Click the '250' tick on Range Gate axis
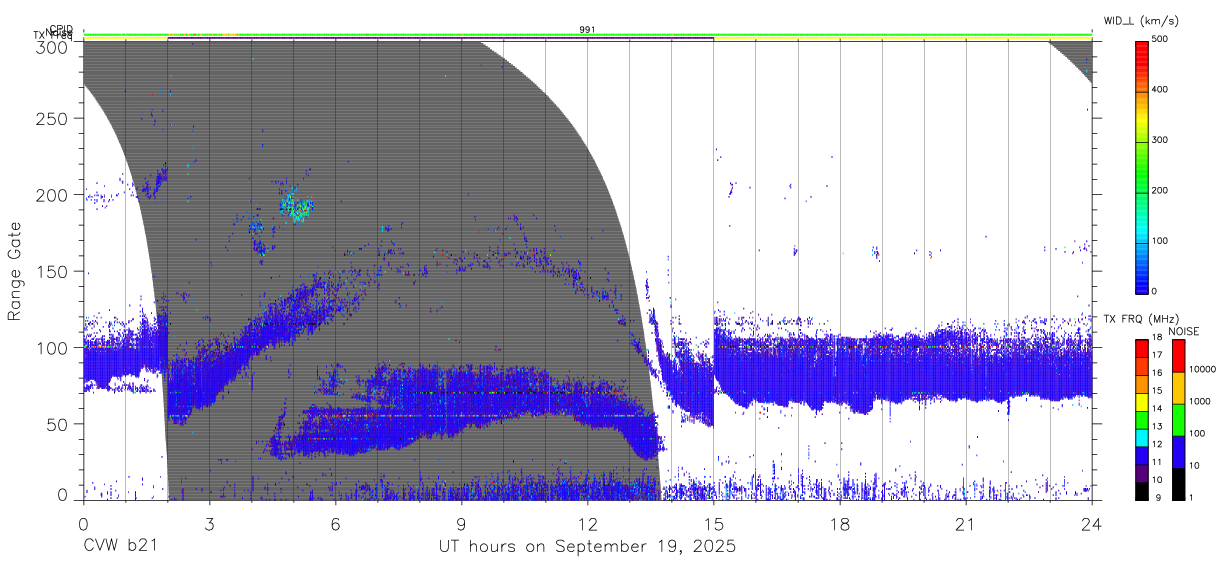Viewport: 1228px width, 567px height. [53, 118]
